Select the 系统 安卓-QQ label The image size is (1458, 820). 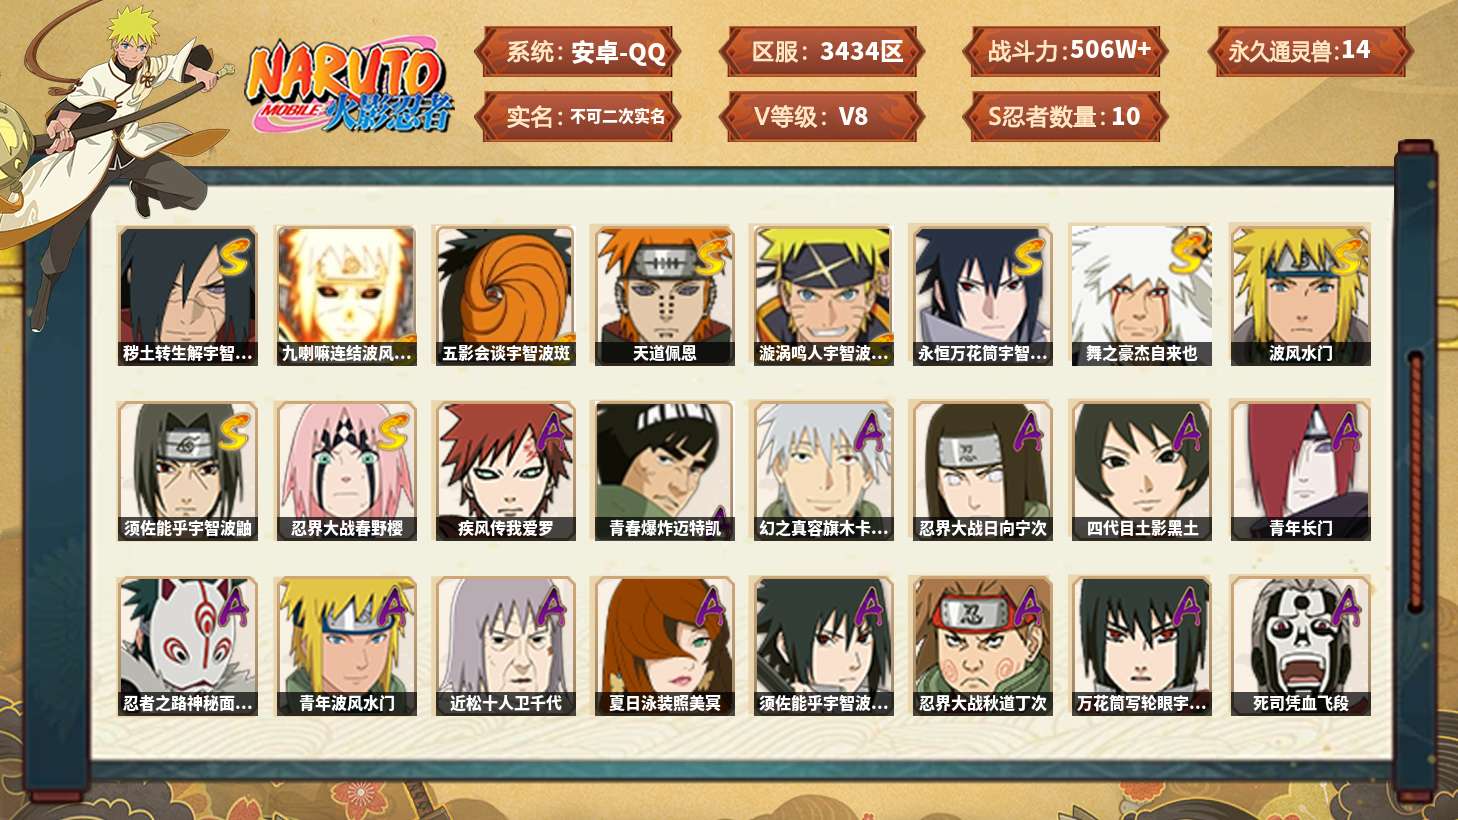pos(577,51)
